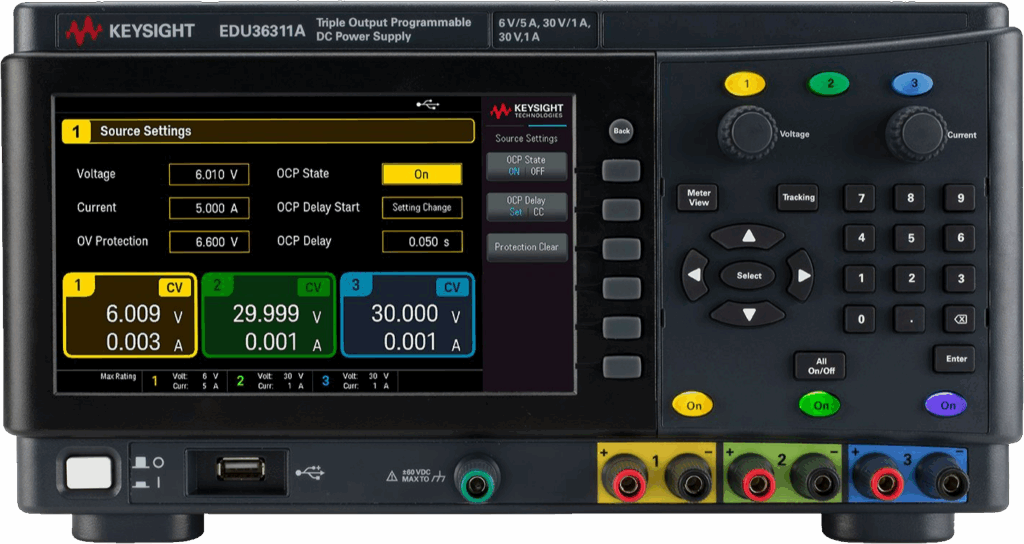The height and width of the screenshot is (544, 1024).
Task: Tap numeric key 7
Action: tap(861, 198)
